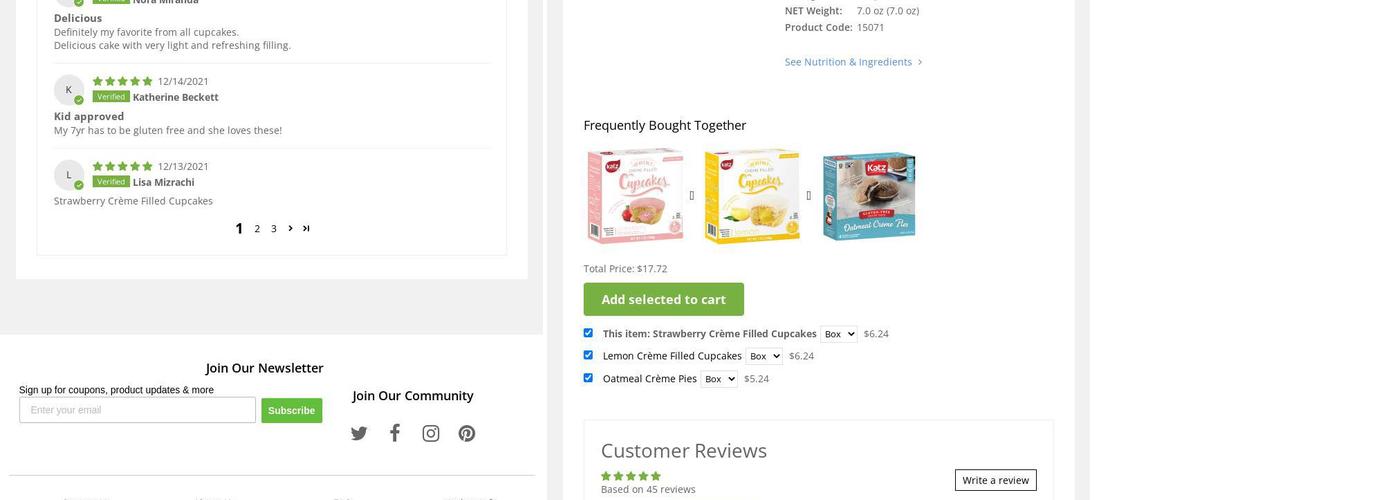The height and width of the screenshot is (500, 1400).
Task: Click Add selected to cart button
Action: tap(663, 299)
